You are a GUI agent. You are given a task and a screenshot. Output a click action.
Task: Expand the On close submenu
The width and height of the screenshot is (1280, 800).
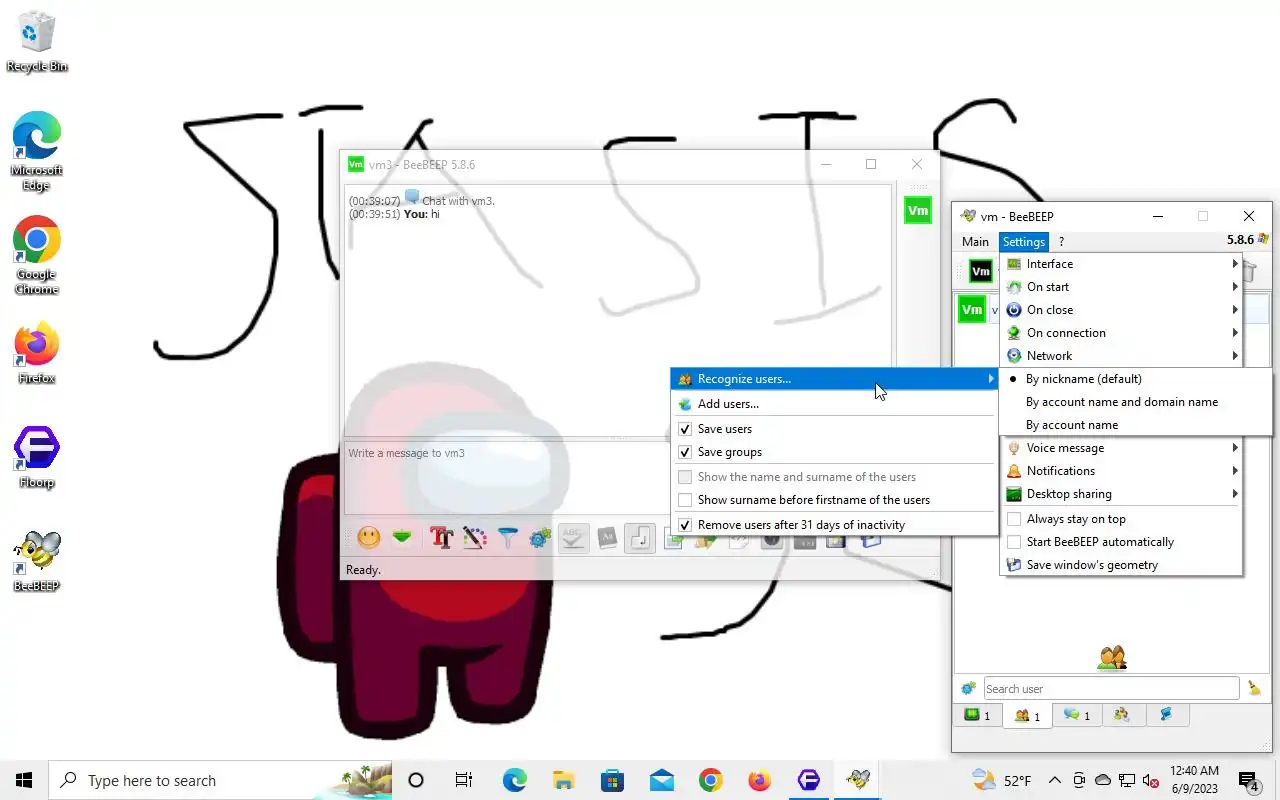point(1122,309)
